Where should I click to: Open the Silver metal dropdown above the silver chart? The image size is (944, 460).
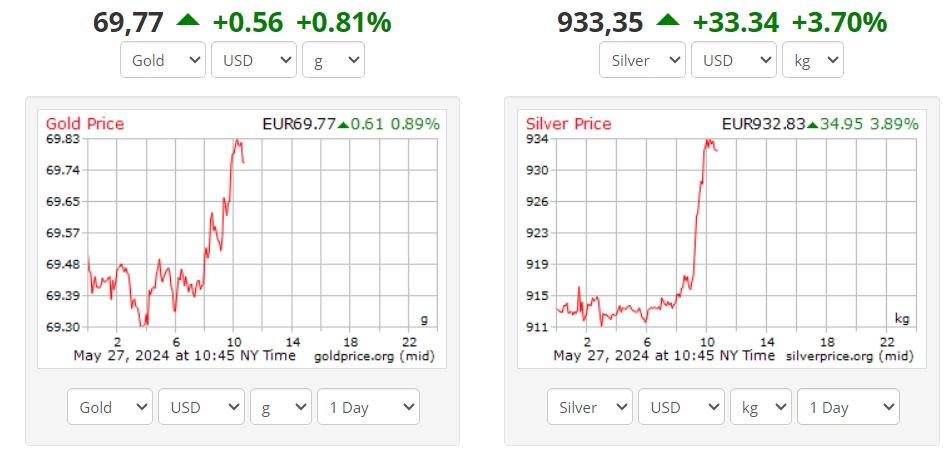[x=643, y=60]
